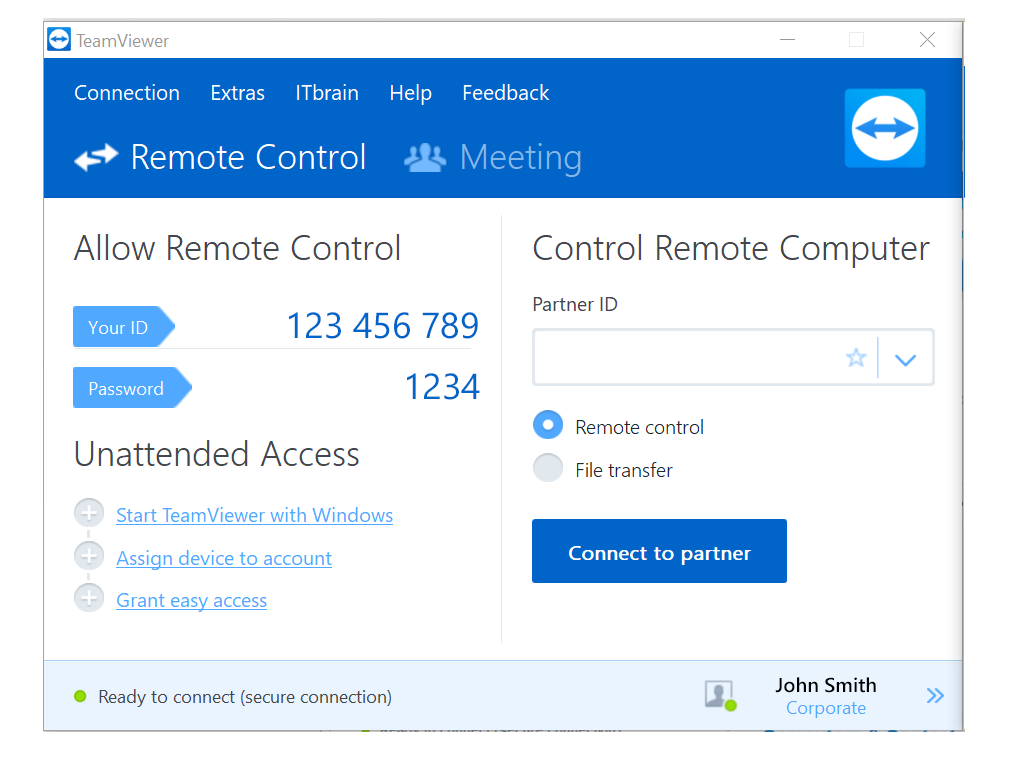Select the File transfer radio button

click(x=548, y=467)
